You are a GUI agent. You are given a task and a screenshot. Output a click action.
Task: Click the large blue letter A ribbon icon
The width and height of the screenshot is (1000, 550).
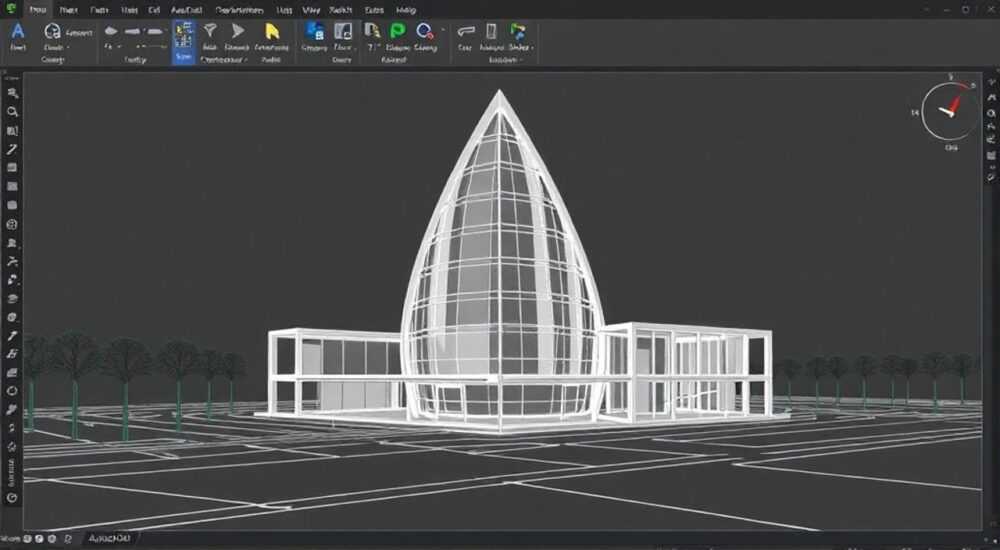(x=18, y=31)
